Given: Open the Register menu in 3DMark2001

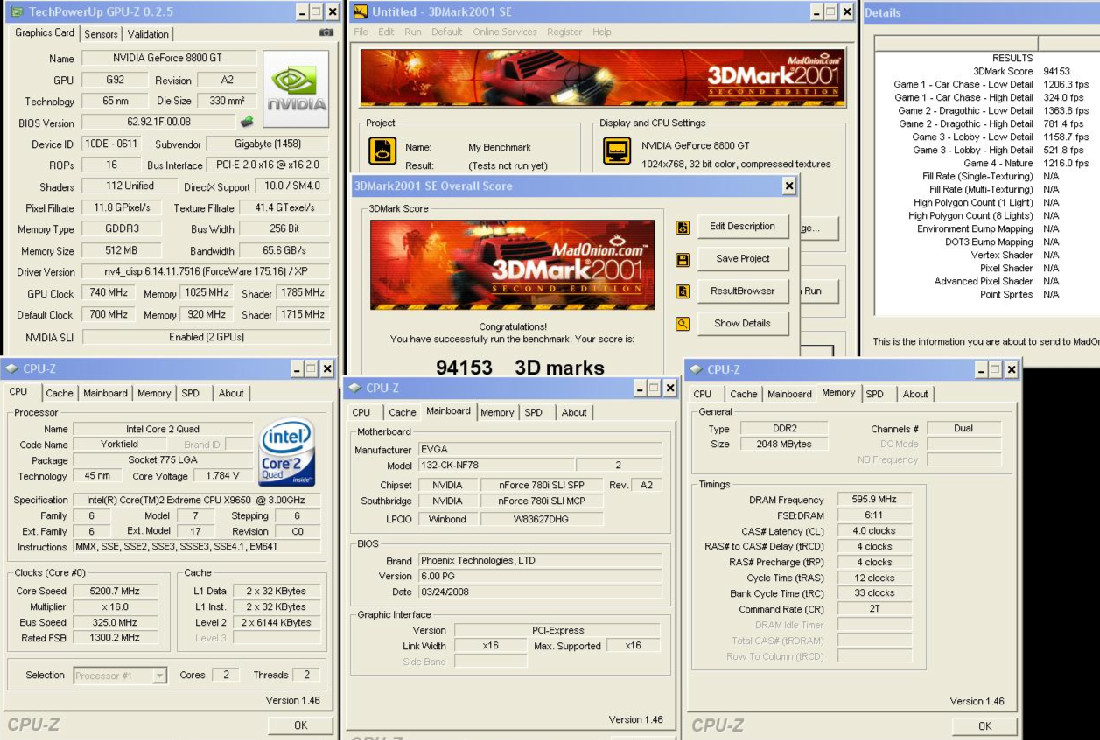Looking at the screenshot, I should tap(565, 32).
